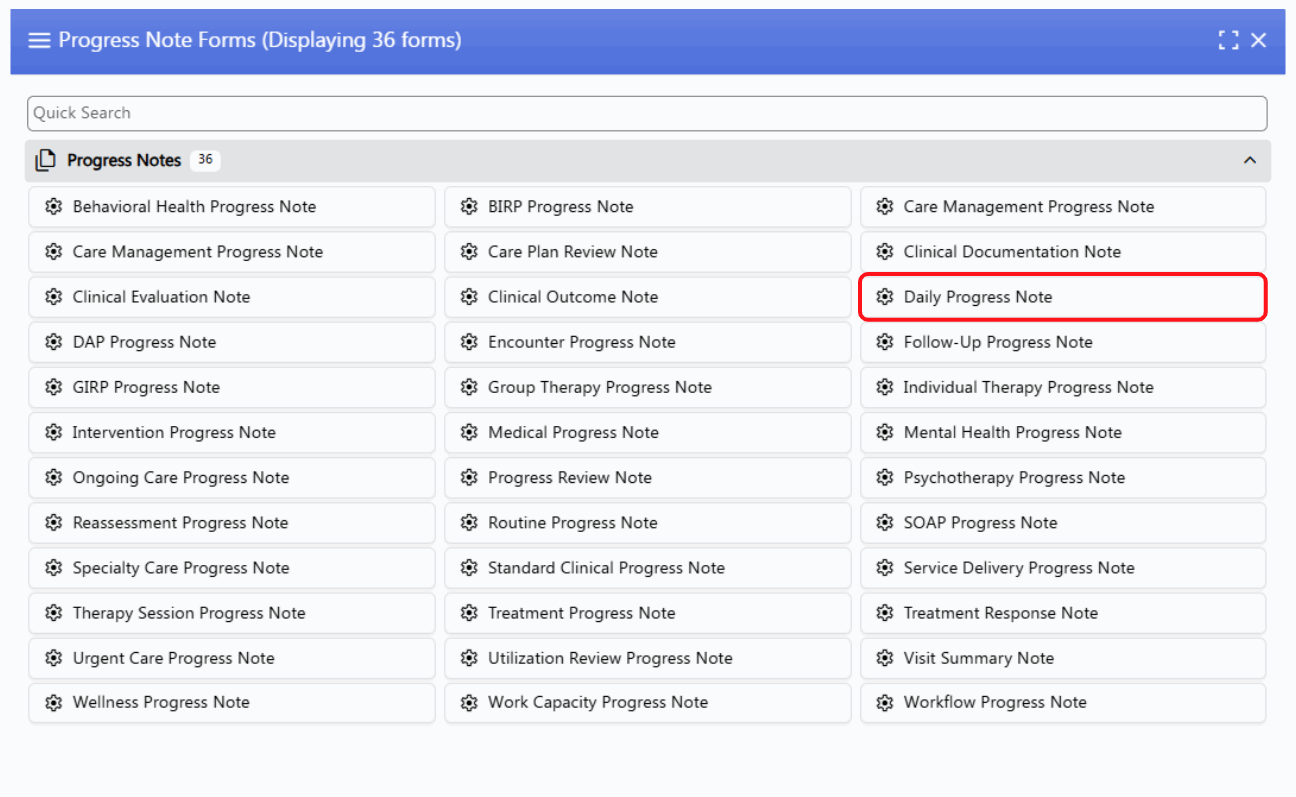The image size is (1296, 797).
Task: Open the Workflow Progress Note form
Action: pos(1063,703)
